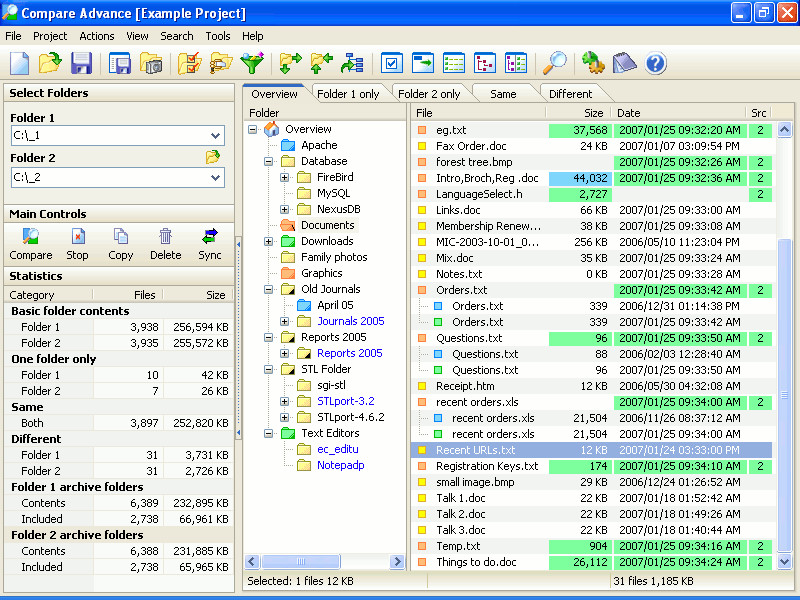Click browse folder icon beside Folder 2 label
800x600 pixels.
pos(212,157)
